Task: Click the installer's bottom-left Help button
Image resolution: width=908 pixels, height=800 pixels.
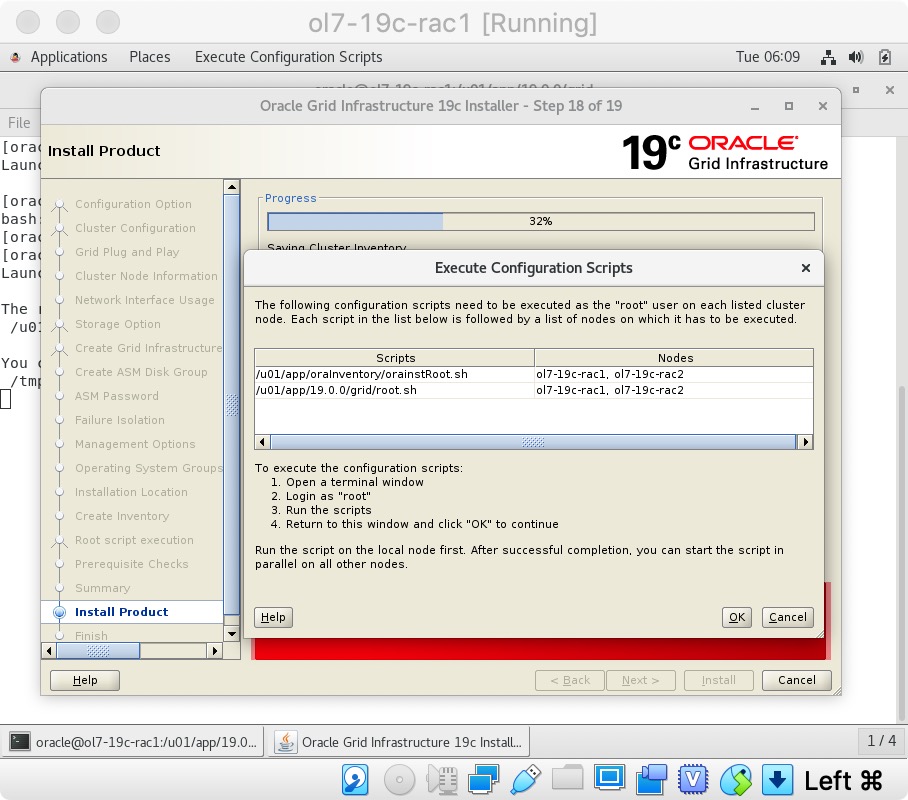Action: [85, 680]
